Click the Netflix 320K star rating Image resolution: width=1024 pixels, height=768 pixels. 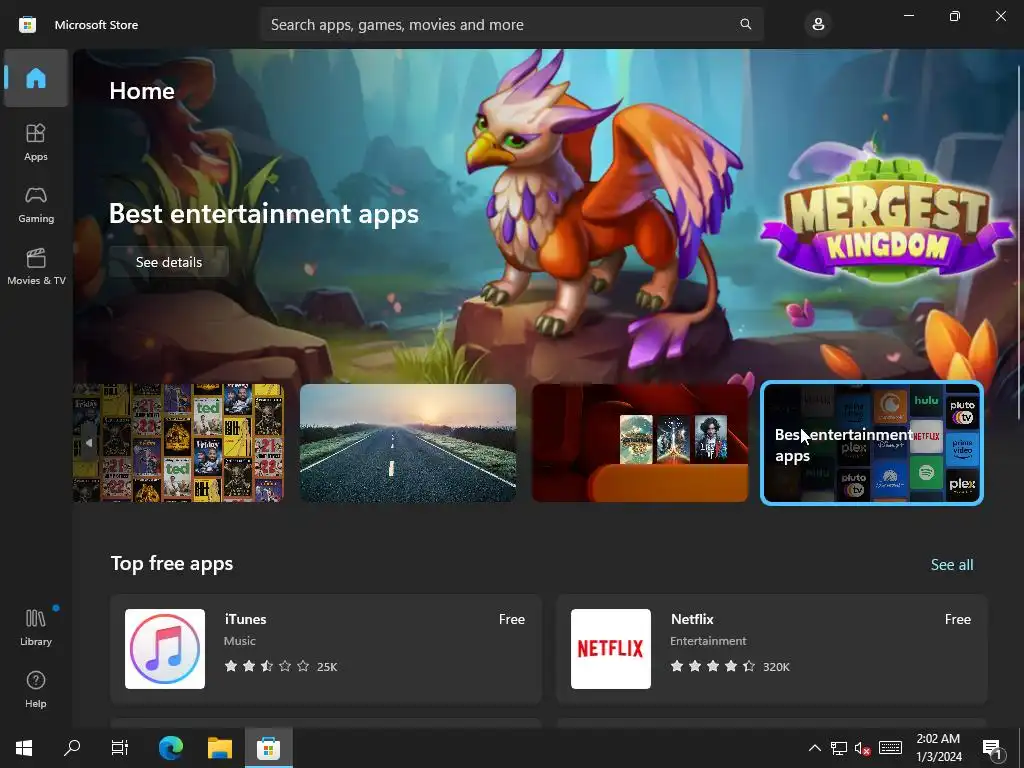point(729,666)
